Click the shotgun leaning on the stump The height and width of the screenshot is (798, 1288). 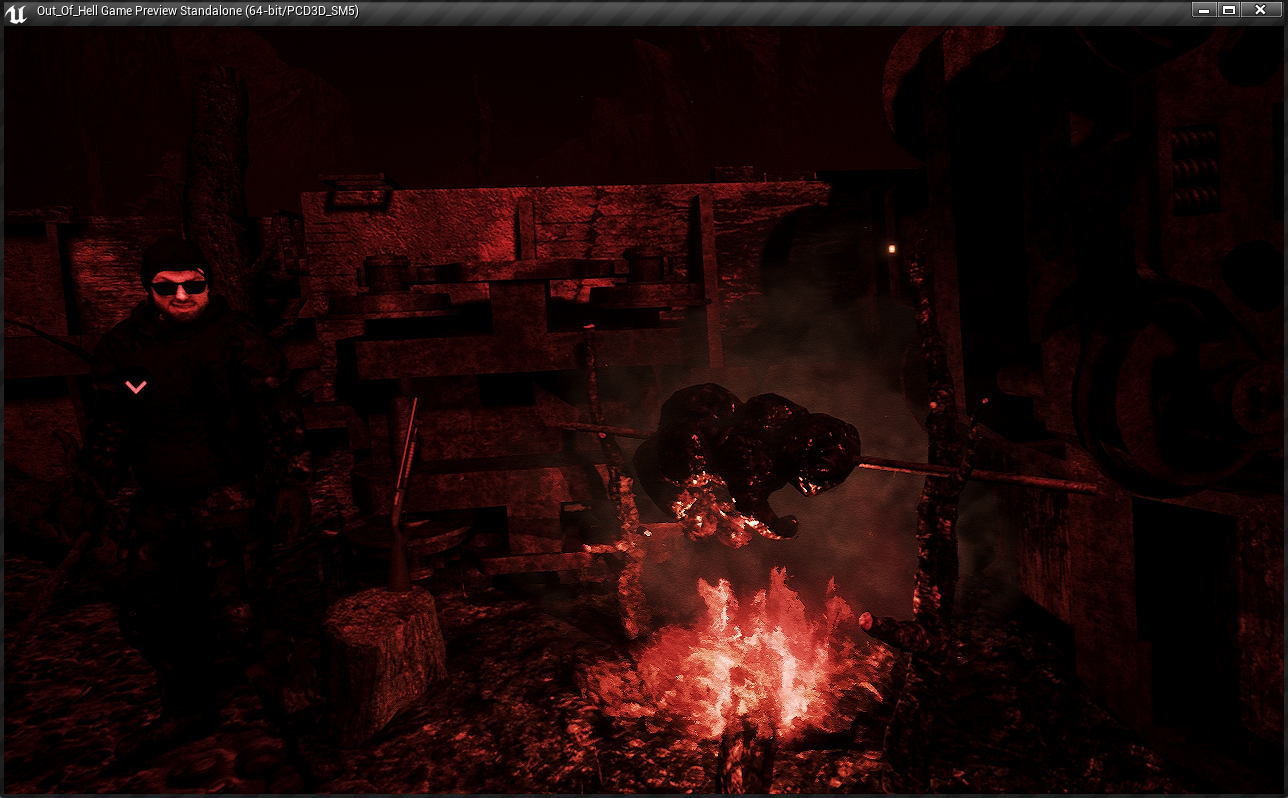[404, 480]
